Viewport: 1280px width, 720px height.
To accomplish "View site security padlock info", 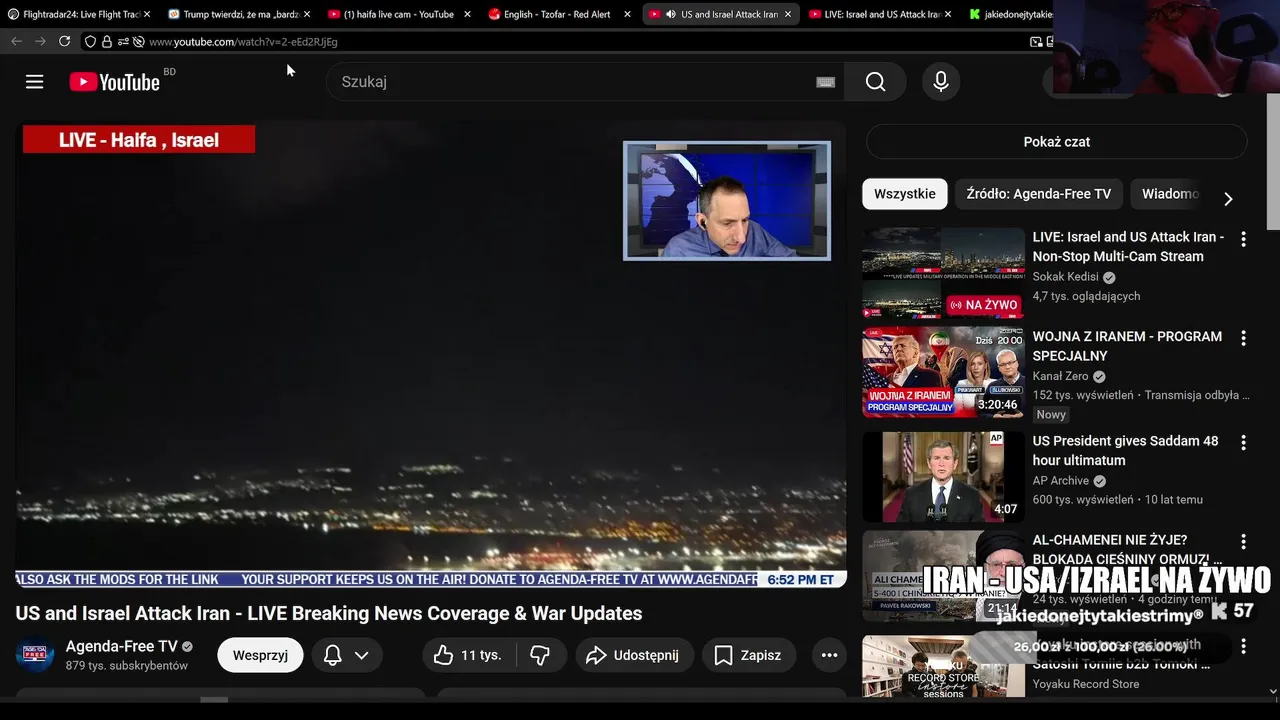I will coord(106,42).
